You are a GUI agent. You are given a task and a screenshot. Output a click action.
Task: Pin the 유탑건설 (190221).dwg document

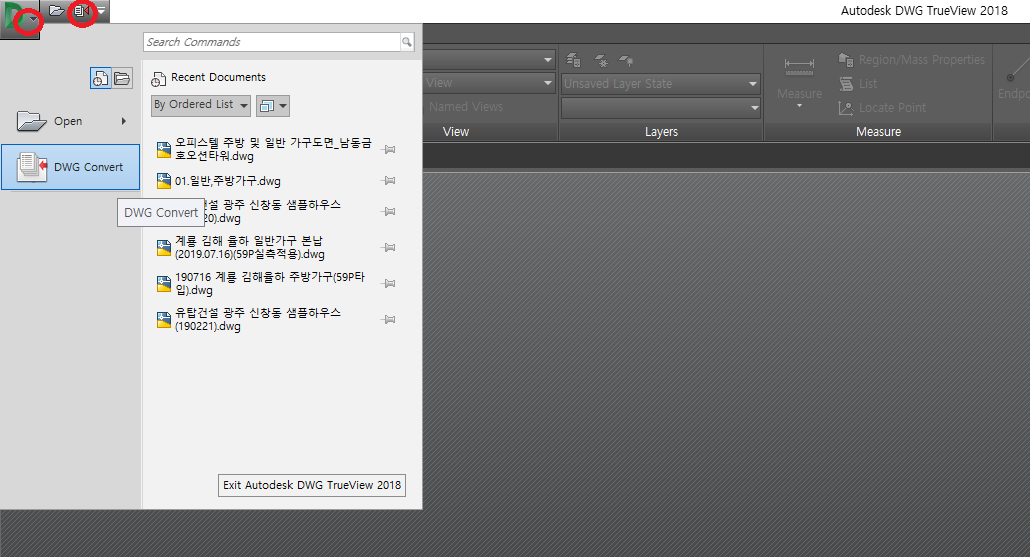[x=389, y=320]
